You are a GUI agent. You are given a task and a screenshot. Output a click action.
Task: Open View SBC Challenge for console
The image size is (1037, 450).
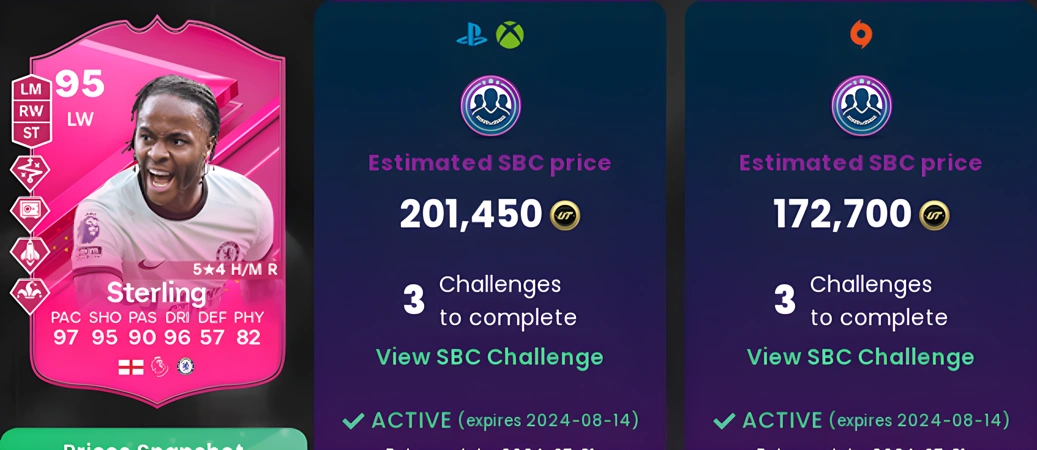pyautogui.click(x=490, y=357)
